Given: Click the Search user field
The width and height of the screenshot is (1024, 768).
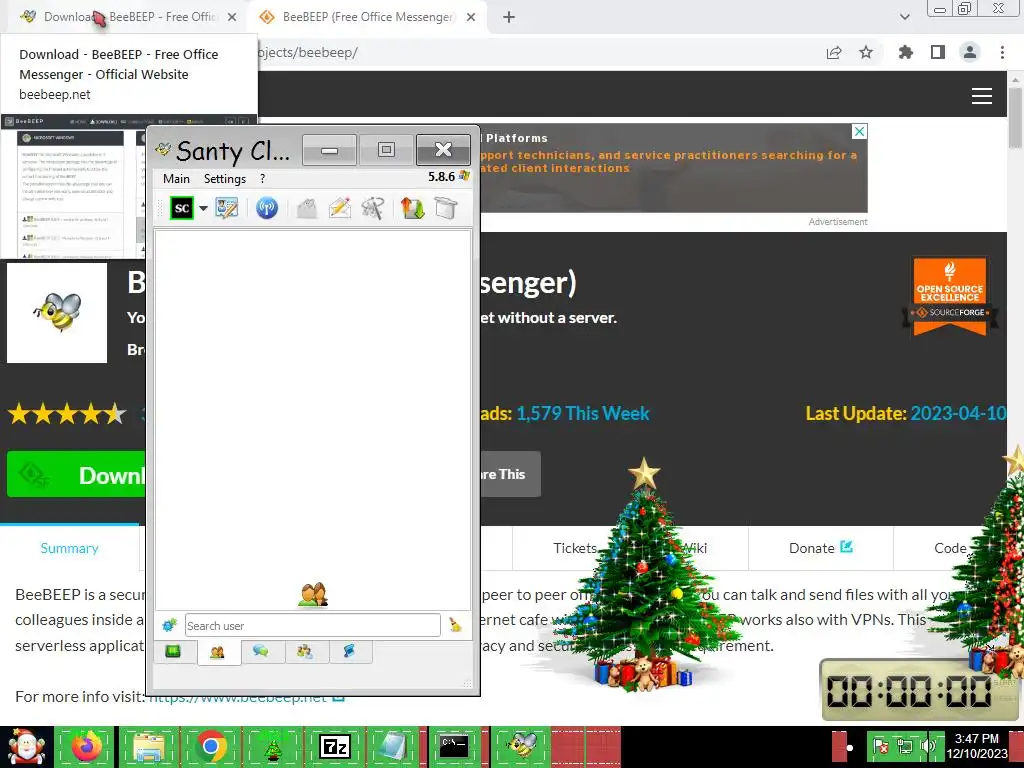Looking at the screenshot, I should click(312, 626).
